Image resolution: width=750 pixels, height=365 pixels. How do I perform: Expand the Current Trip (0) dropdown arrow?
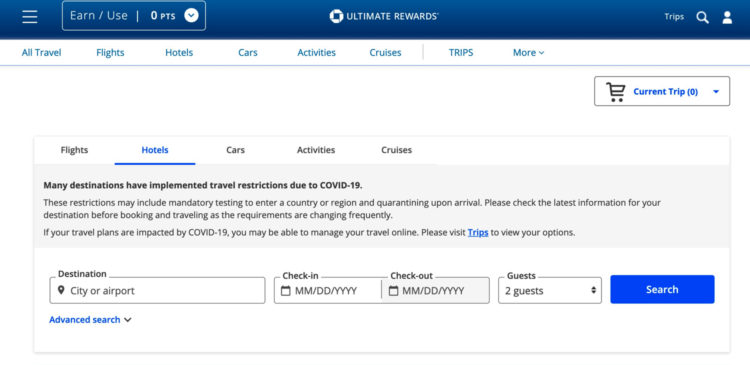click(x=716, y=91)
